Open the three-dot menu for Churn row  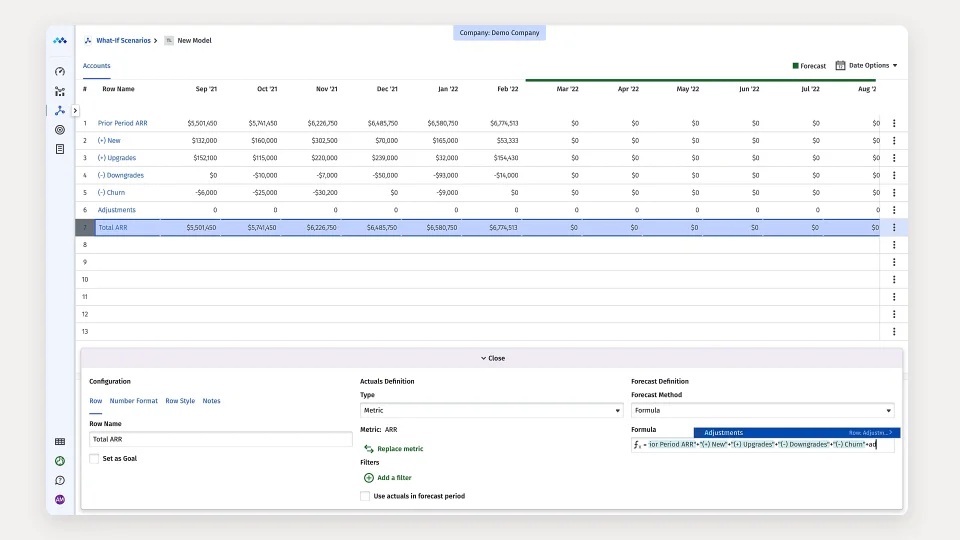893,193
